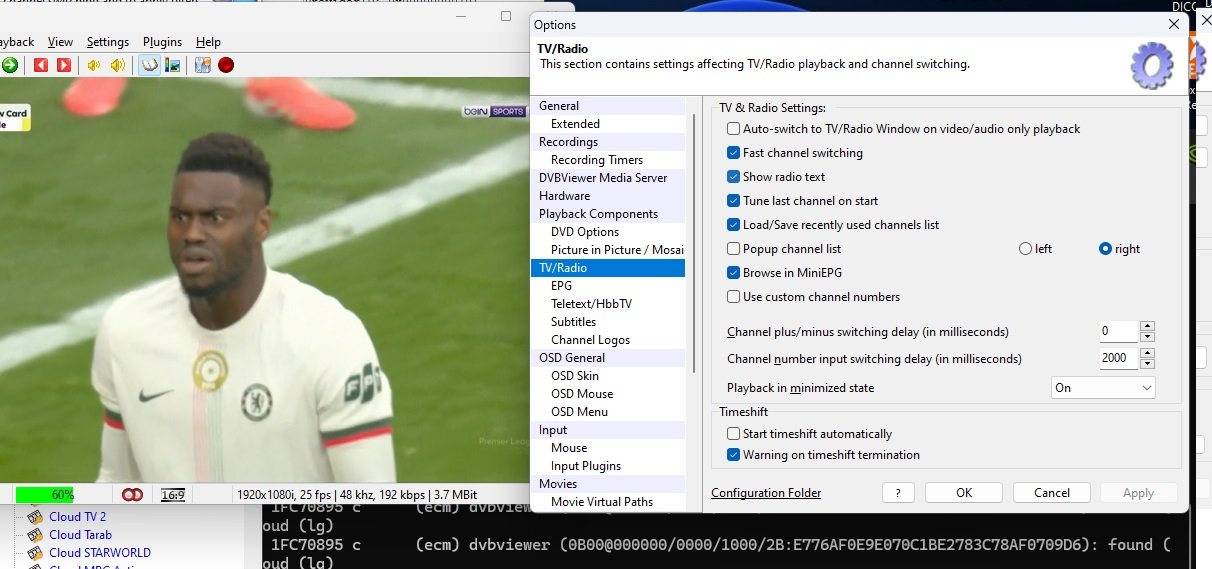The height and width of the screenshot is (569, 1212).
Task: Enable Use custom channel numbers
Action: [x=734, y=297]
